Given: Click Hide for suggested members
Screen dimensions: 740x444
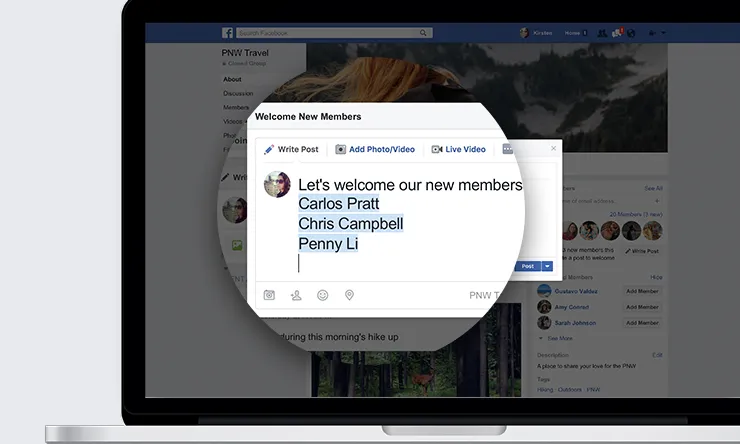Looking at the screenshot, I should coord(656,277).
